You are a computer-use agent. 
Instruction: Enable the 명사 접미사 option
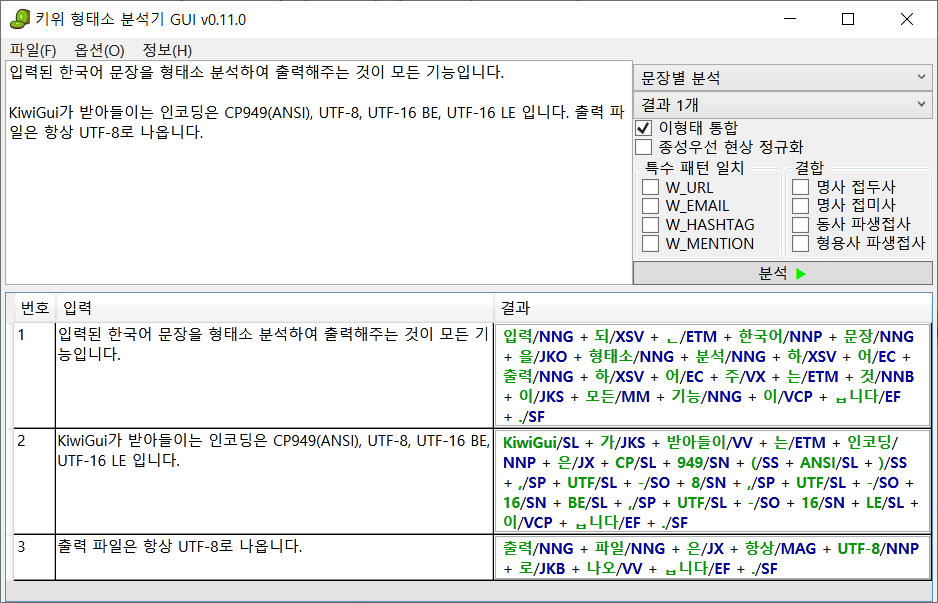point(798,206)
